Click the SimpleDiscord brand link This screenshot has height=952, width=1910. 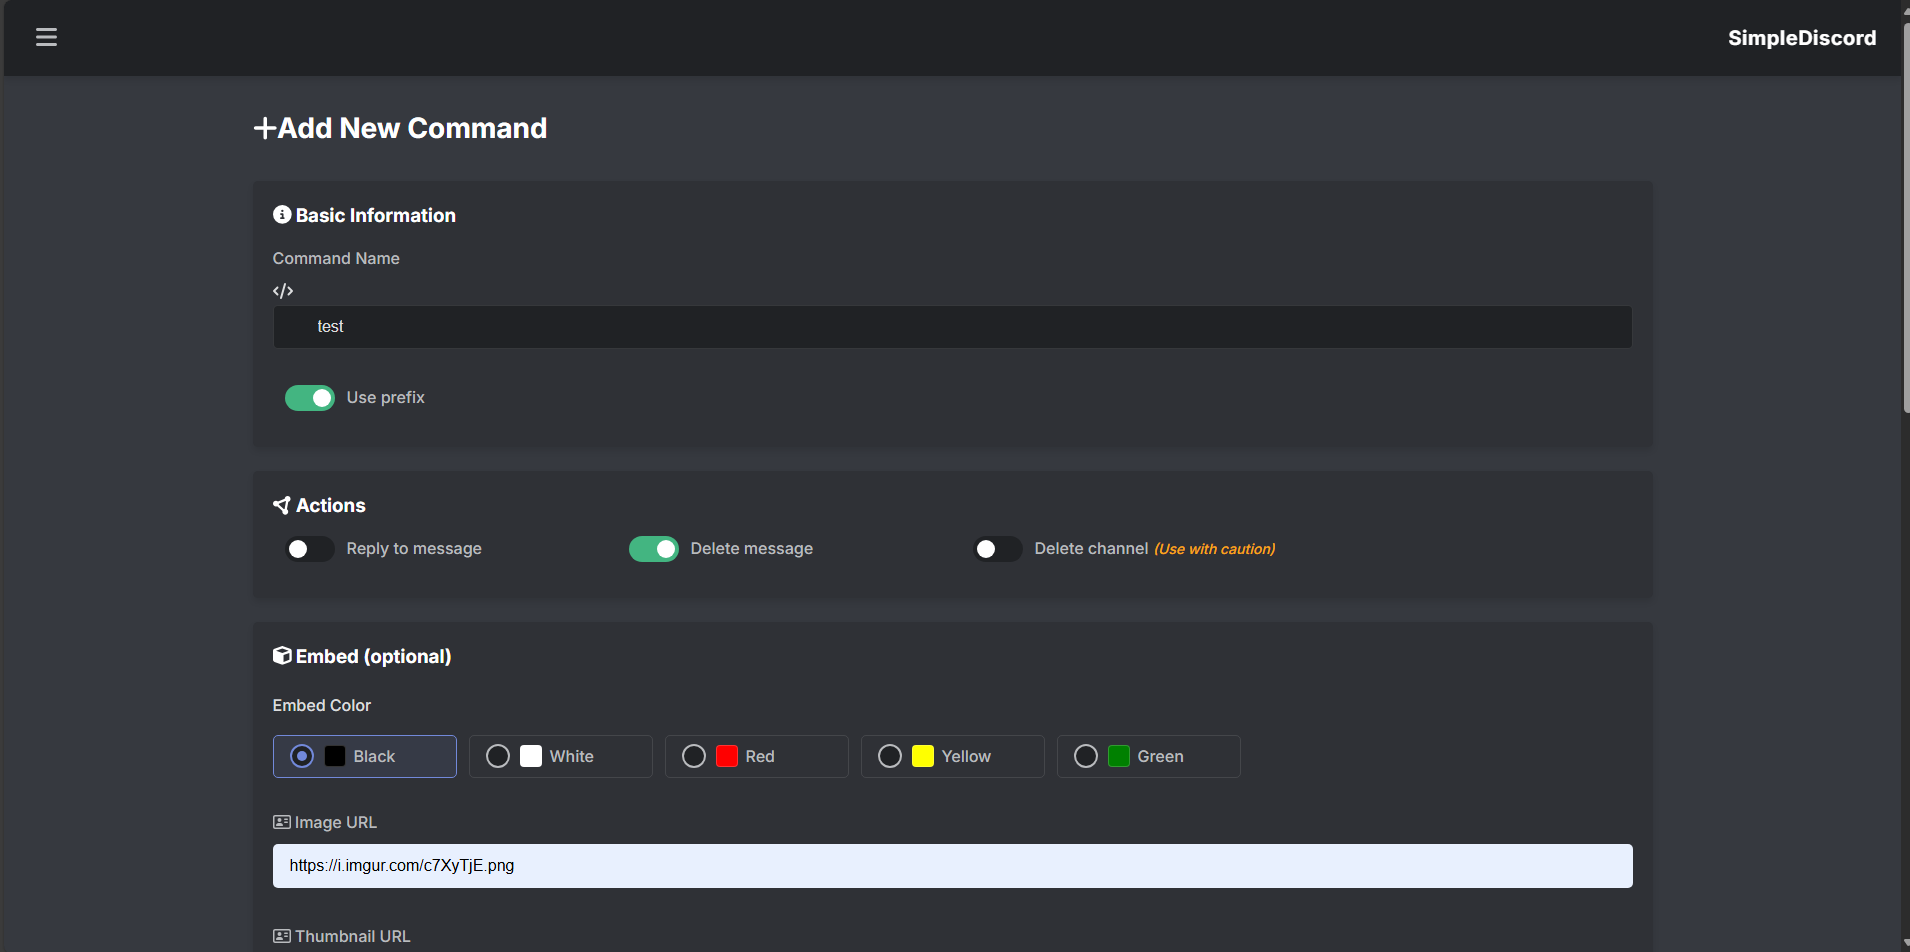click(1801, 38)
